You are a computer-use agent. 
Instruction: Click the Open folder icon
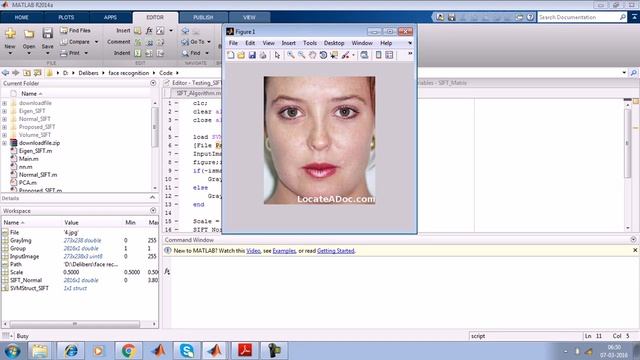pos(29,34)
